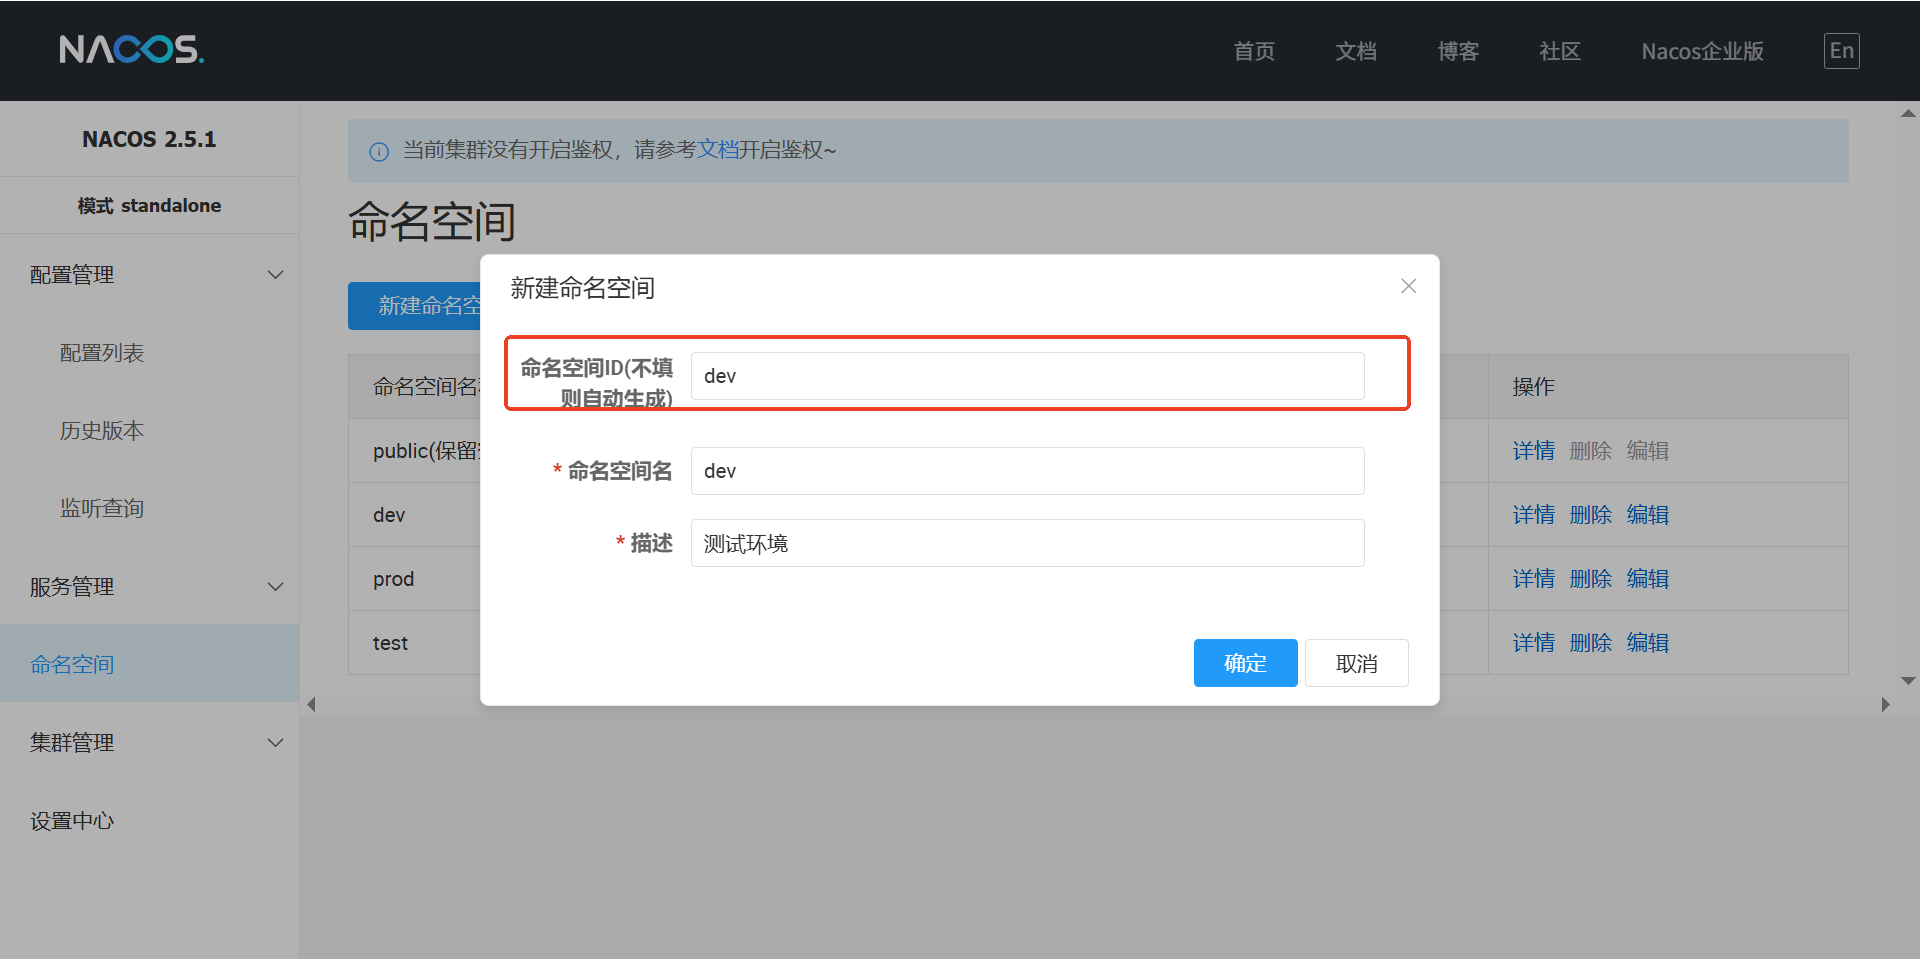Viewport: 1920px width, 959px height.
Task: Open 历史版本 in the sidebar
Action: point(101,430)
